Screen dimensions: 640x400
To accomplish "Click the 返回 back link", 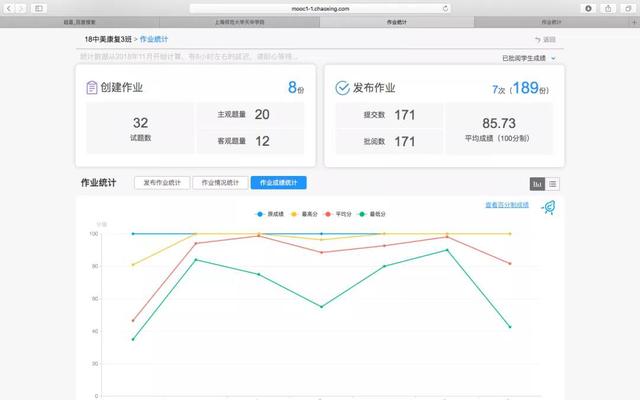I will pos(545,40).
